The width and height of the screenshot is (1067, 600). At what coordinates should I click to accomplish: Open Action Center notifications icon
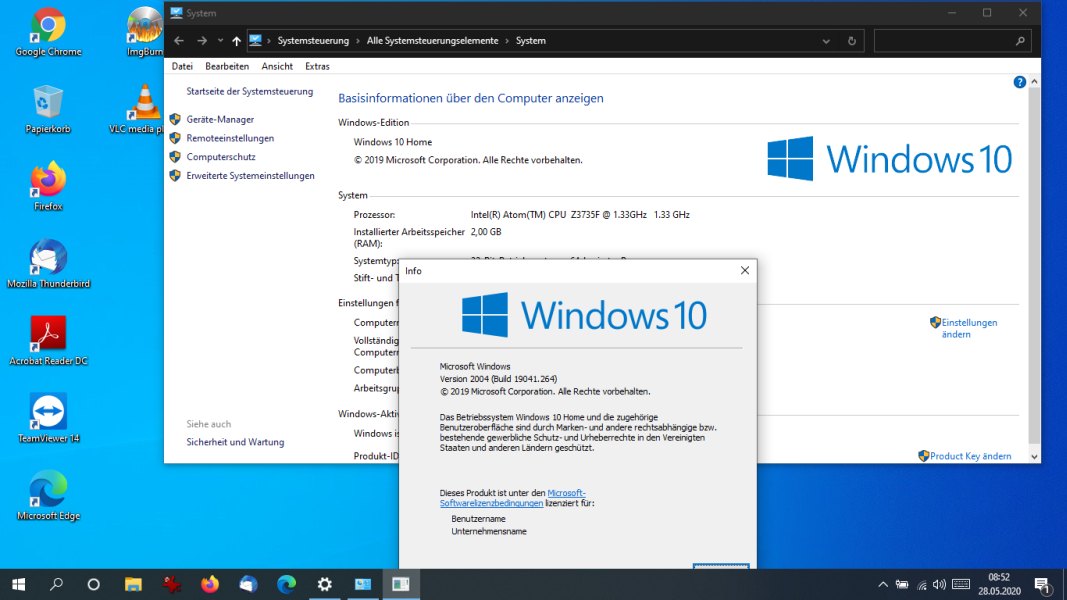[x=1042, y=584]
